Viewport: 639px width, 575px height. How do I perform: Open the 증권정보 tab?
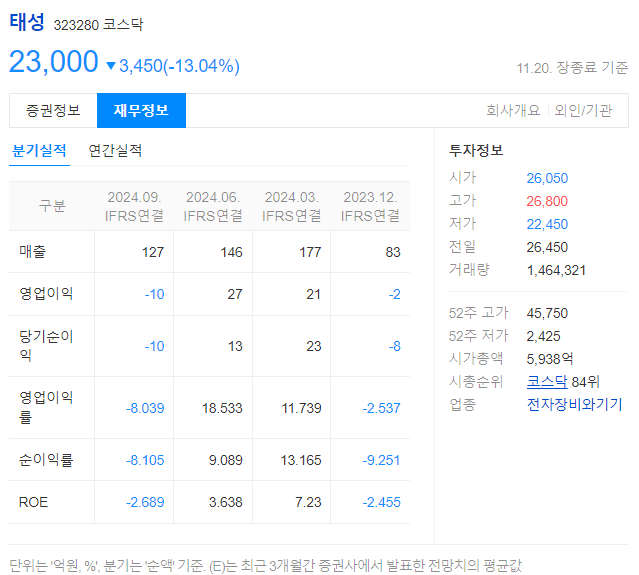point(53,110)
